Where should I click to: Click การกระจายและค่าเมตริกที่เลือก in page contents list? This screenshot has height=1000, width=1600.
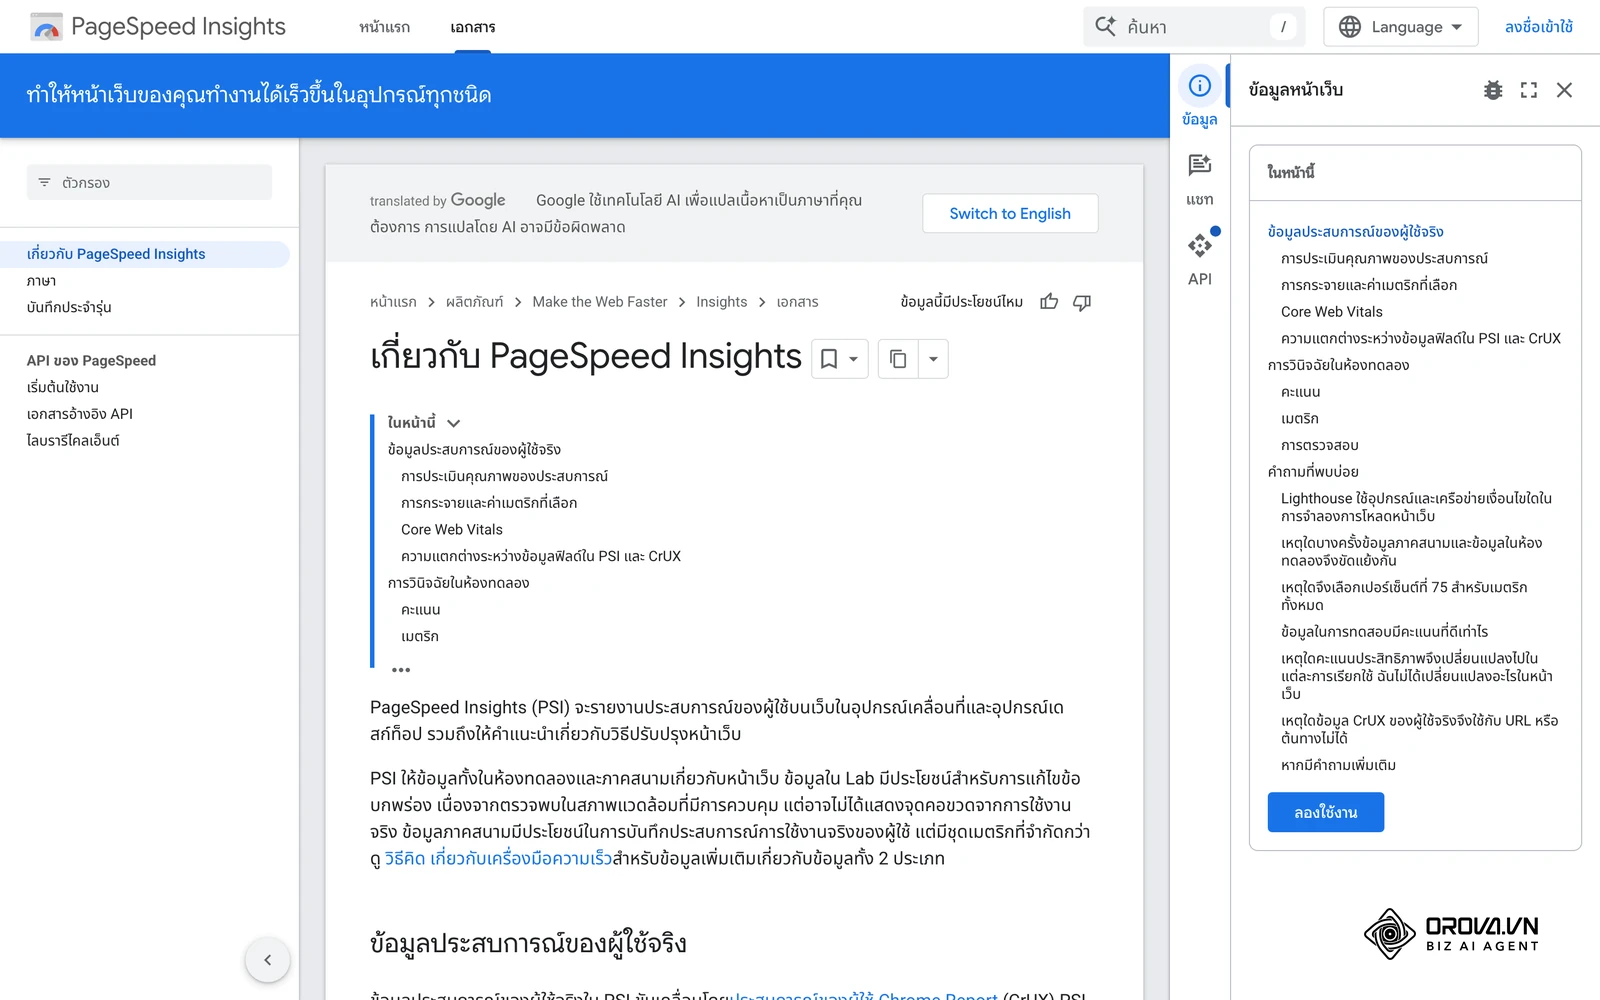[489, 503]
